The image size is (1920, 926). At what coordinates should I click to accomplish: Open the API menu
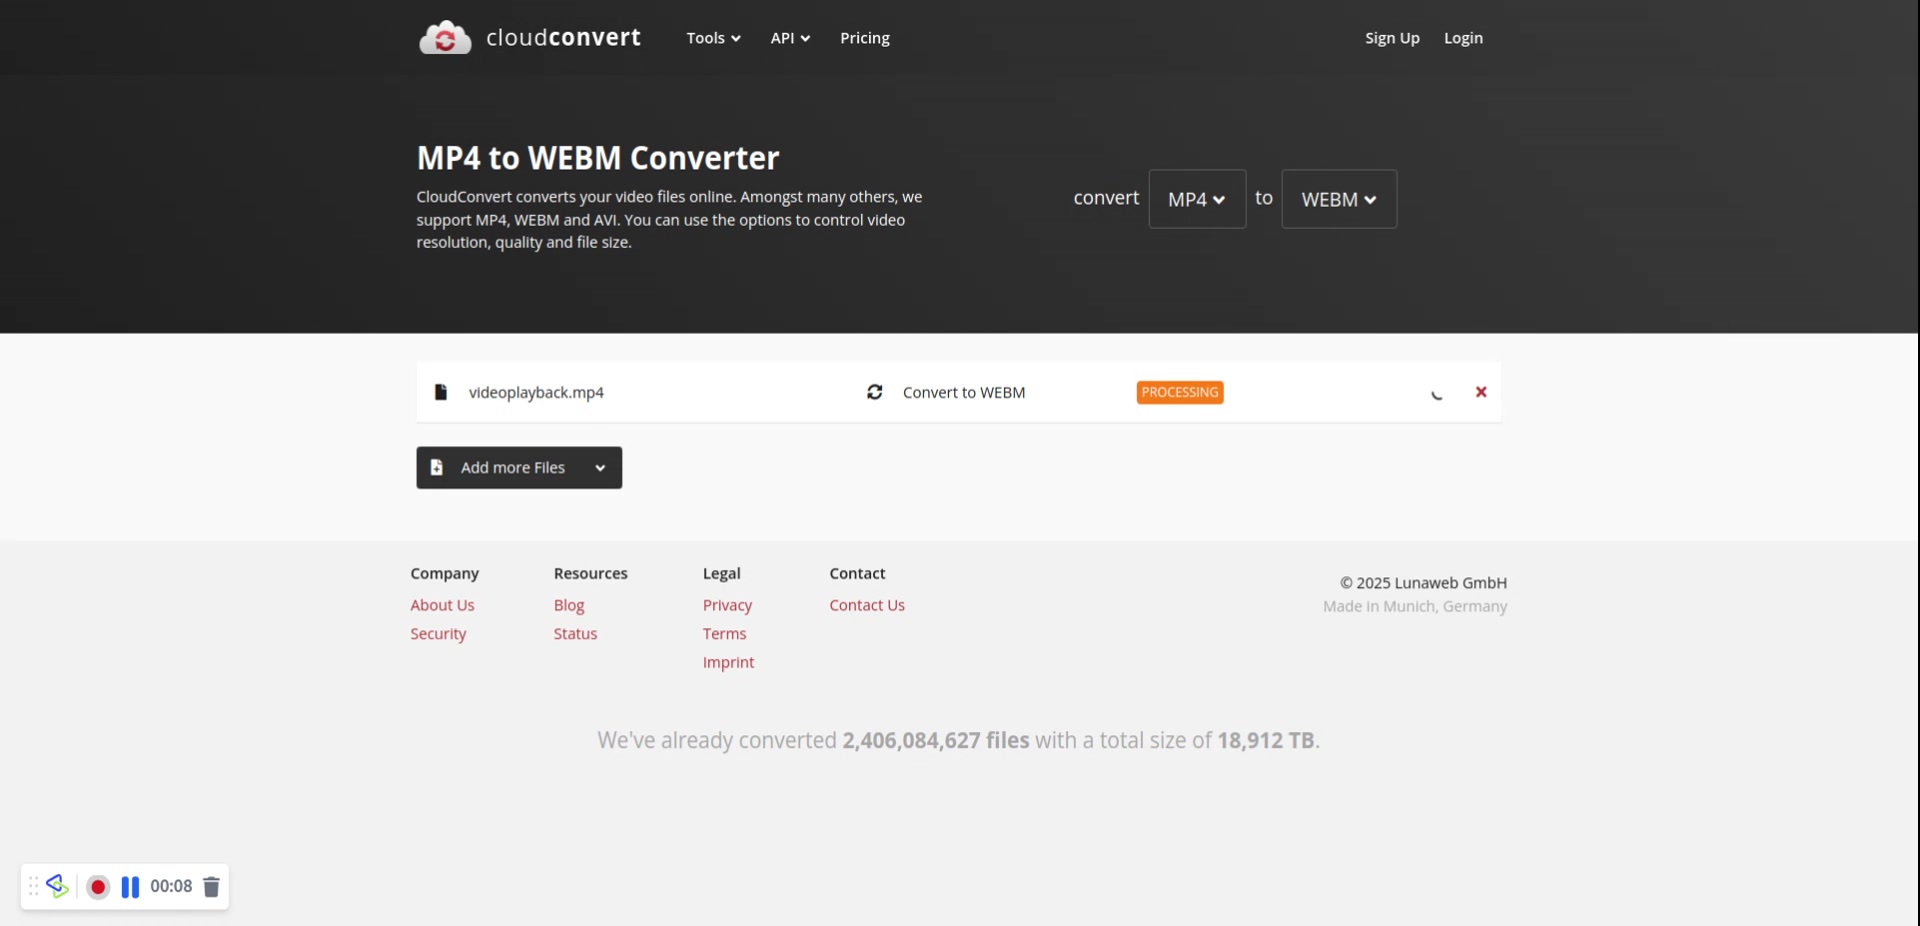tap(789, 38)
